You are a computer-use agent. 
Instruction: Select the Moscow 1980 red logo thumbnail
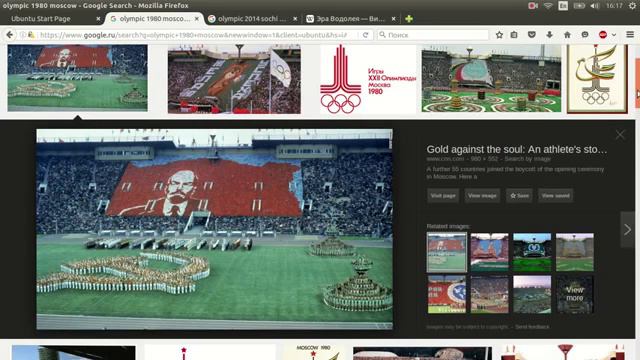point(368,79)
